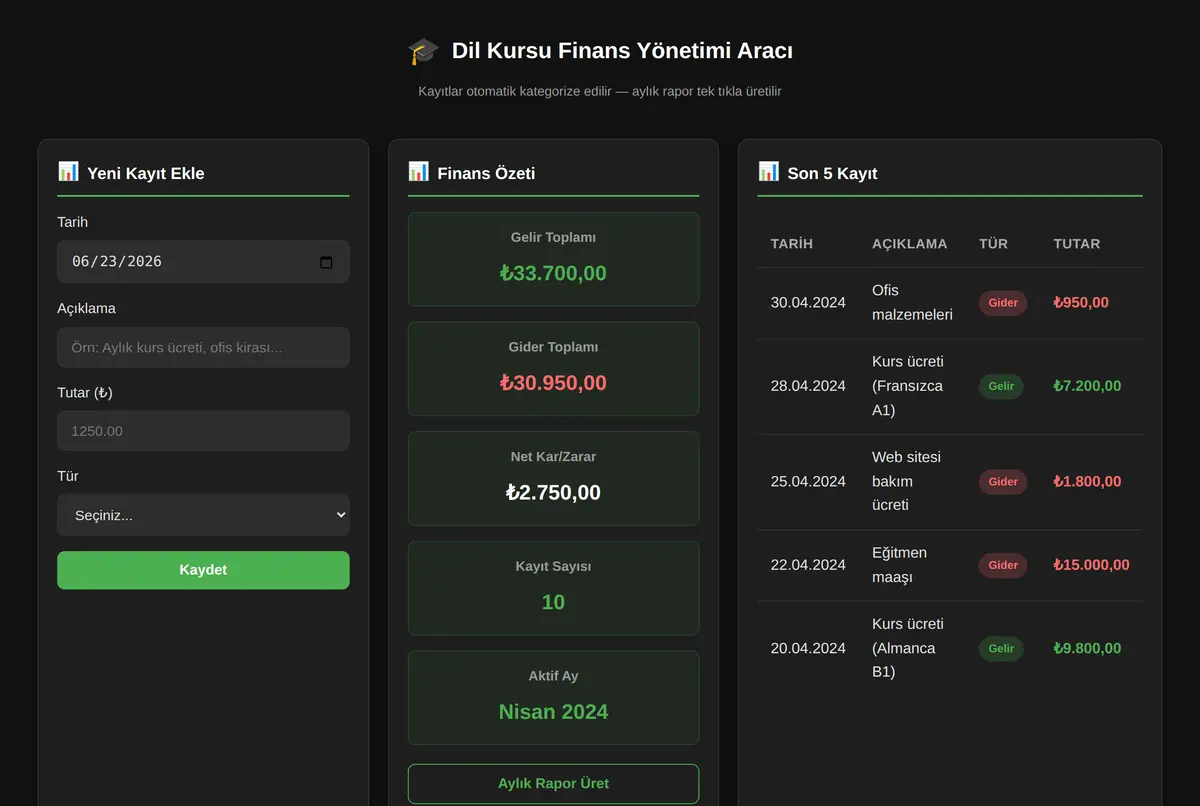Click the subtitle about otomatik kategorize
Viewport: 1200px width, 806px height.
tap(600, 91)
